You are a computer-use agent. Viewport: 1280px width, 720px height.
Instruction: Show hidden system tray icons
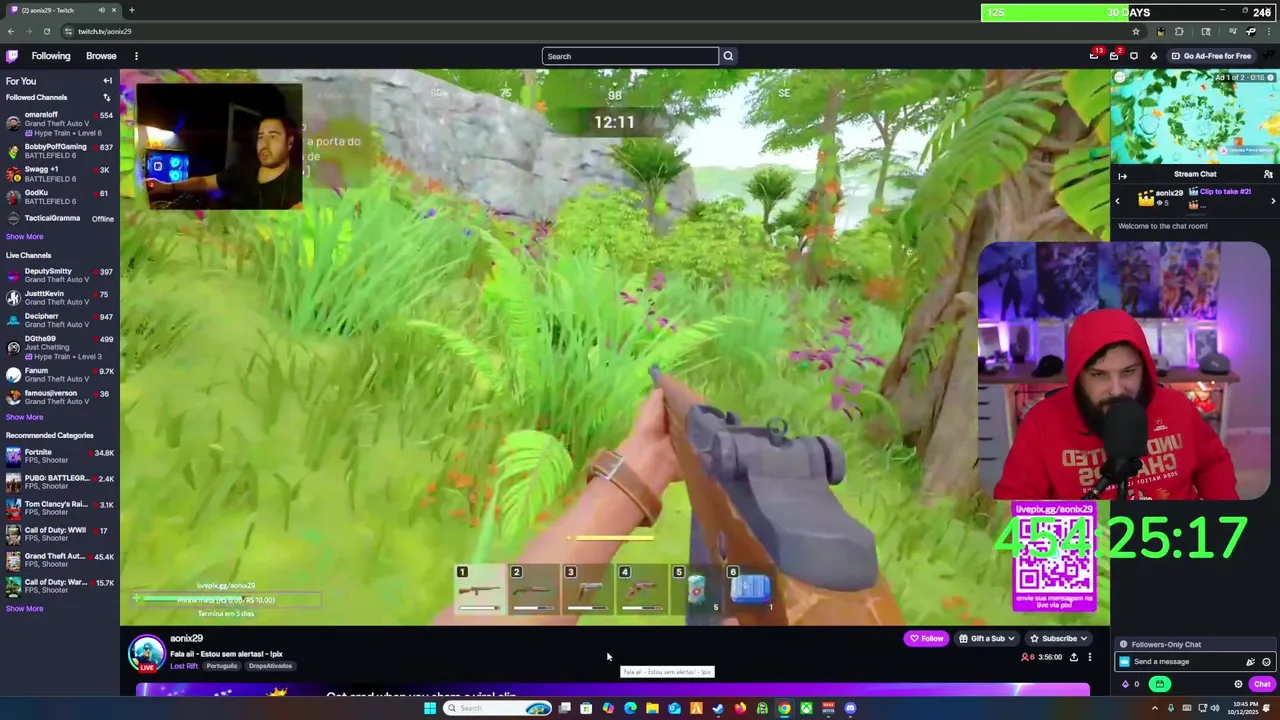click(1155, 708)
